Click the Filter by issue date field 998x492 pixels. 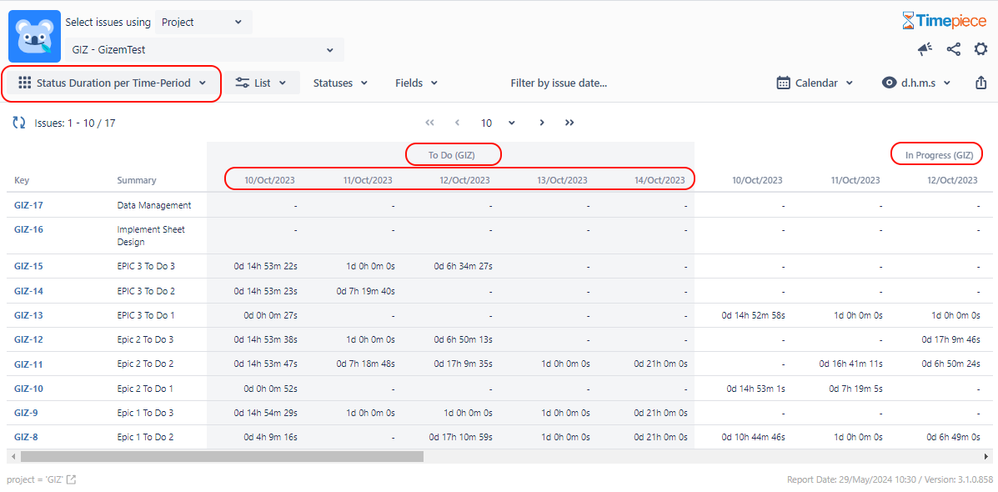tap(559, 83)
